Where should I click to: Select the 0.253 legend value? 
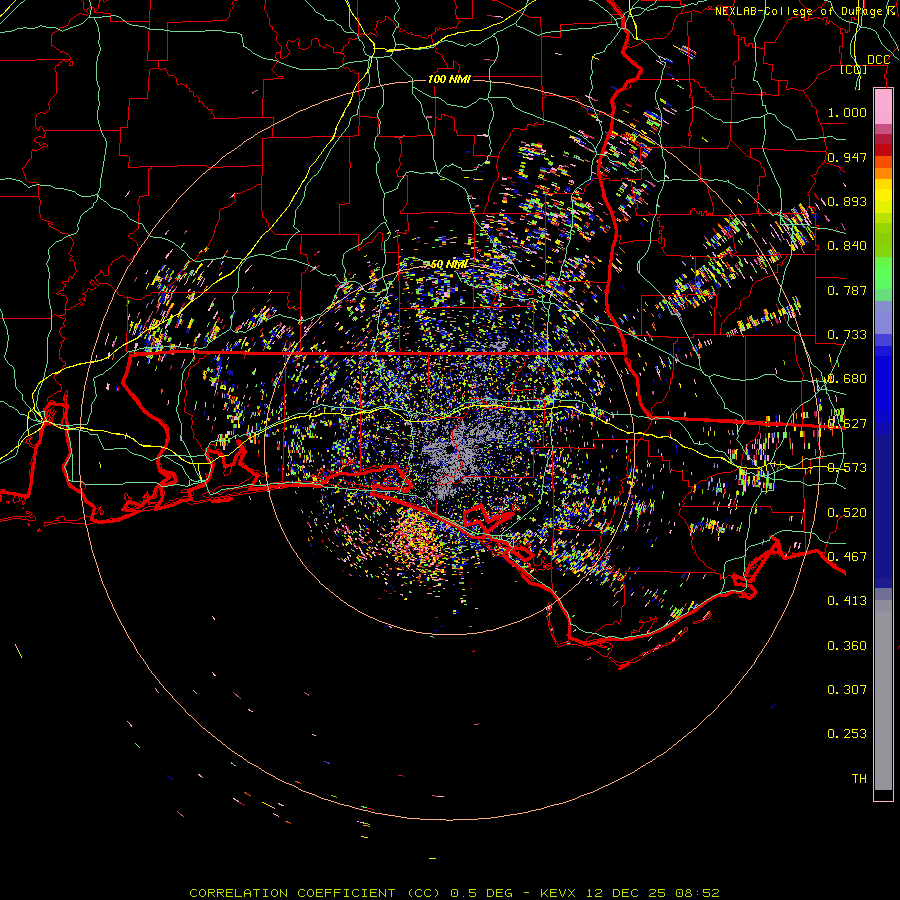[847, 734]
